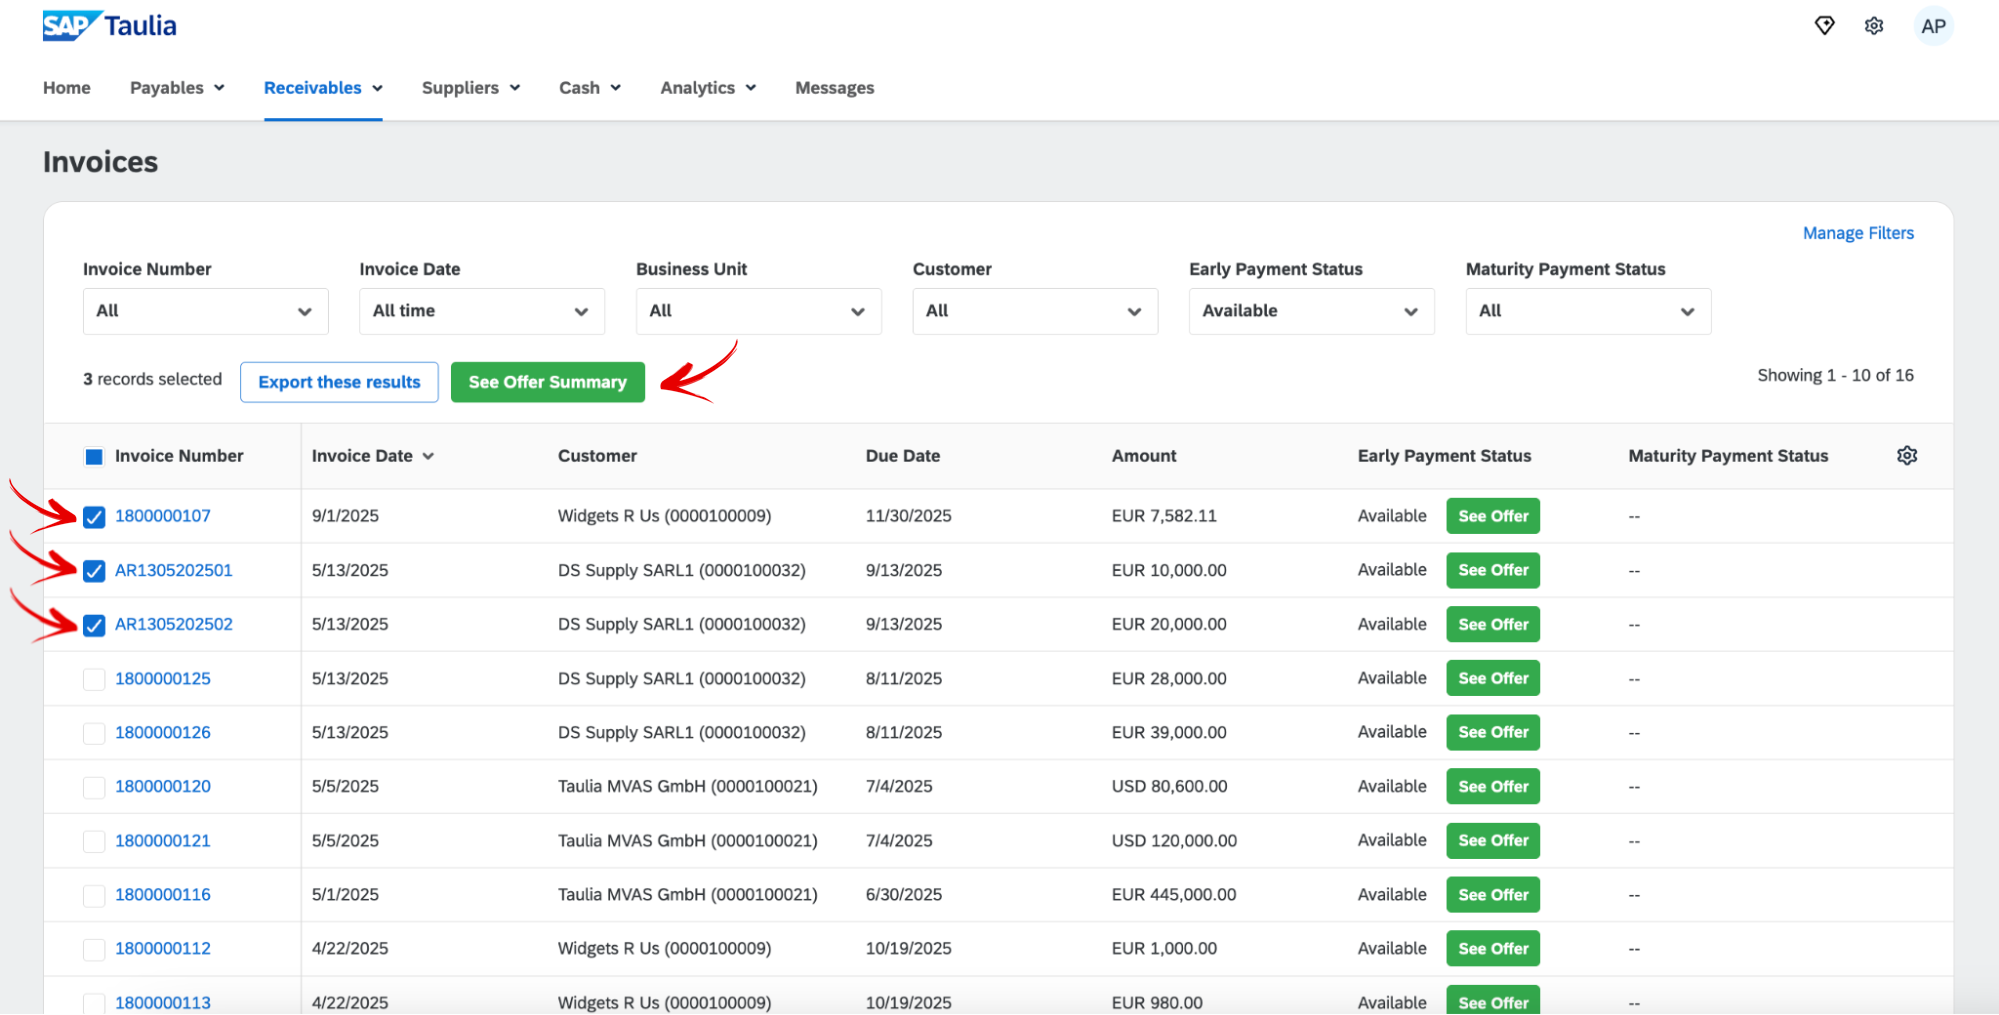Open the diamond icon in header
Viewport: 1999px width, 1015px height.
[1824, 26]
